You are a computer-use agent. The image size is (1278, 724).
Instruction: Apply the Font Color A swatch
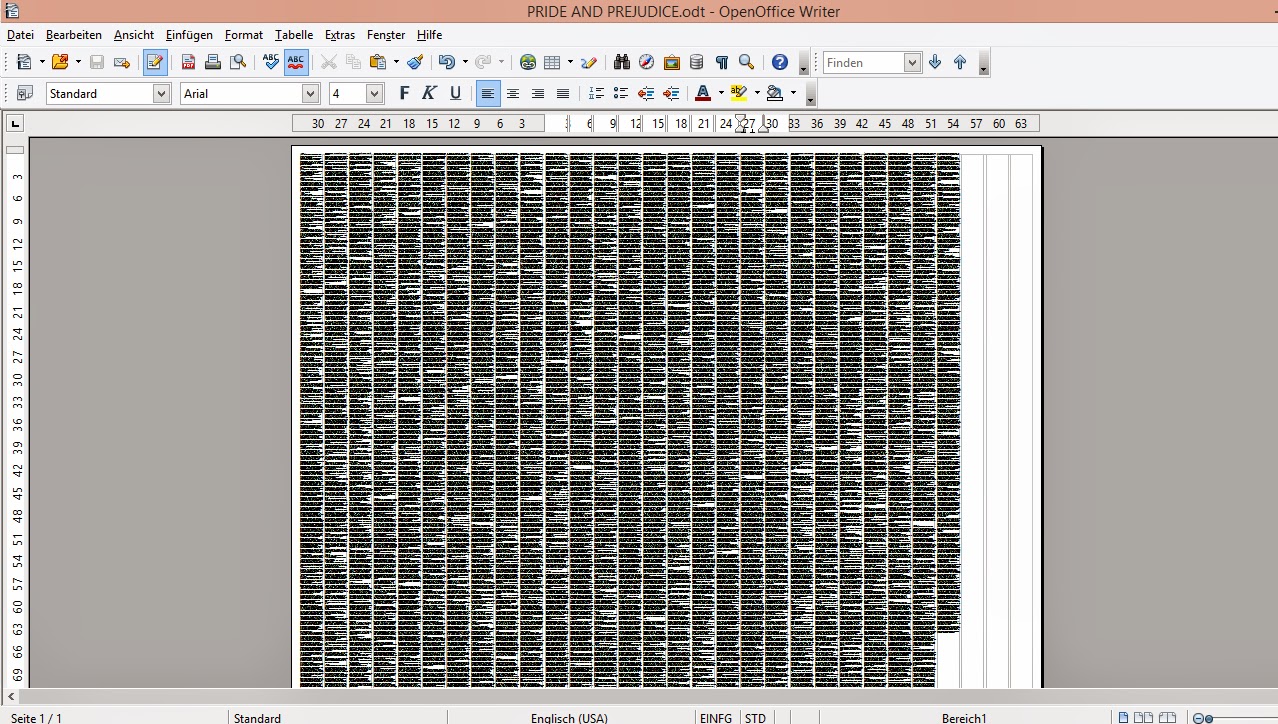click(703, 93)
